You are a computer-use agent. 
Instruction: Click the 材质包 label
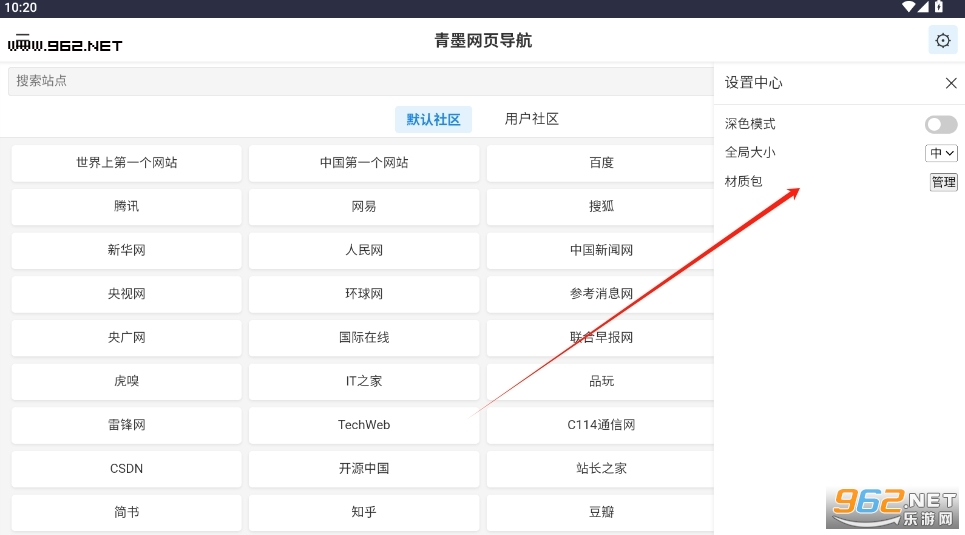[743, 181]
